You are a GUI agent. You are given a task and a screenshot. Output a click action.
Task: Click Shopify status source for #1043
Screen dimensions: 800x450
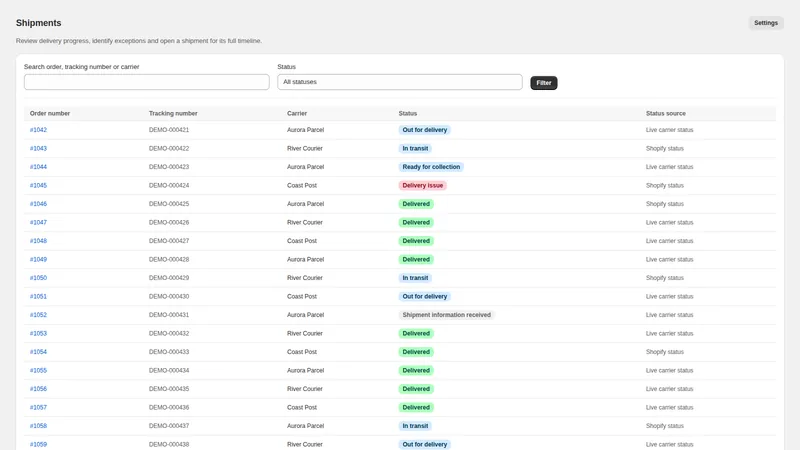pos(665,148)
